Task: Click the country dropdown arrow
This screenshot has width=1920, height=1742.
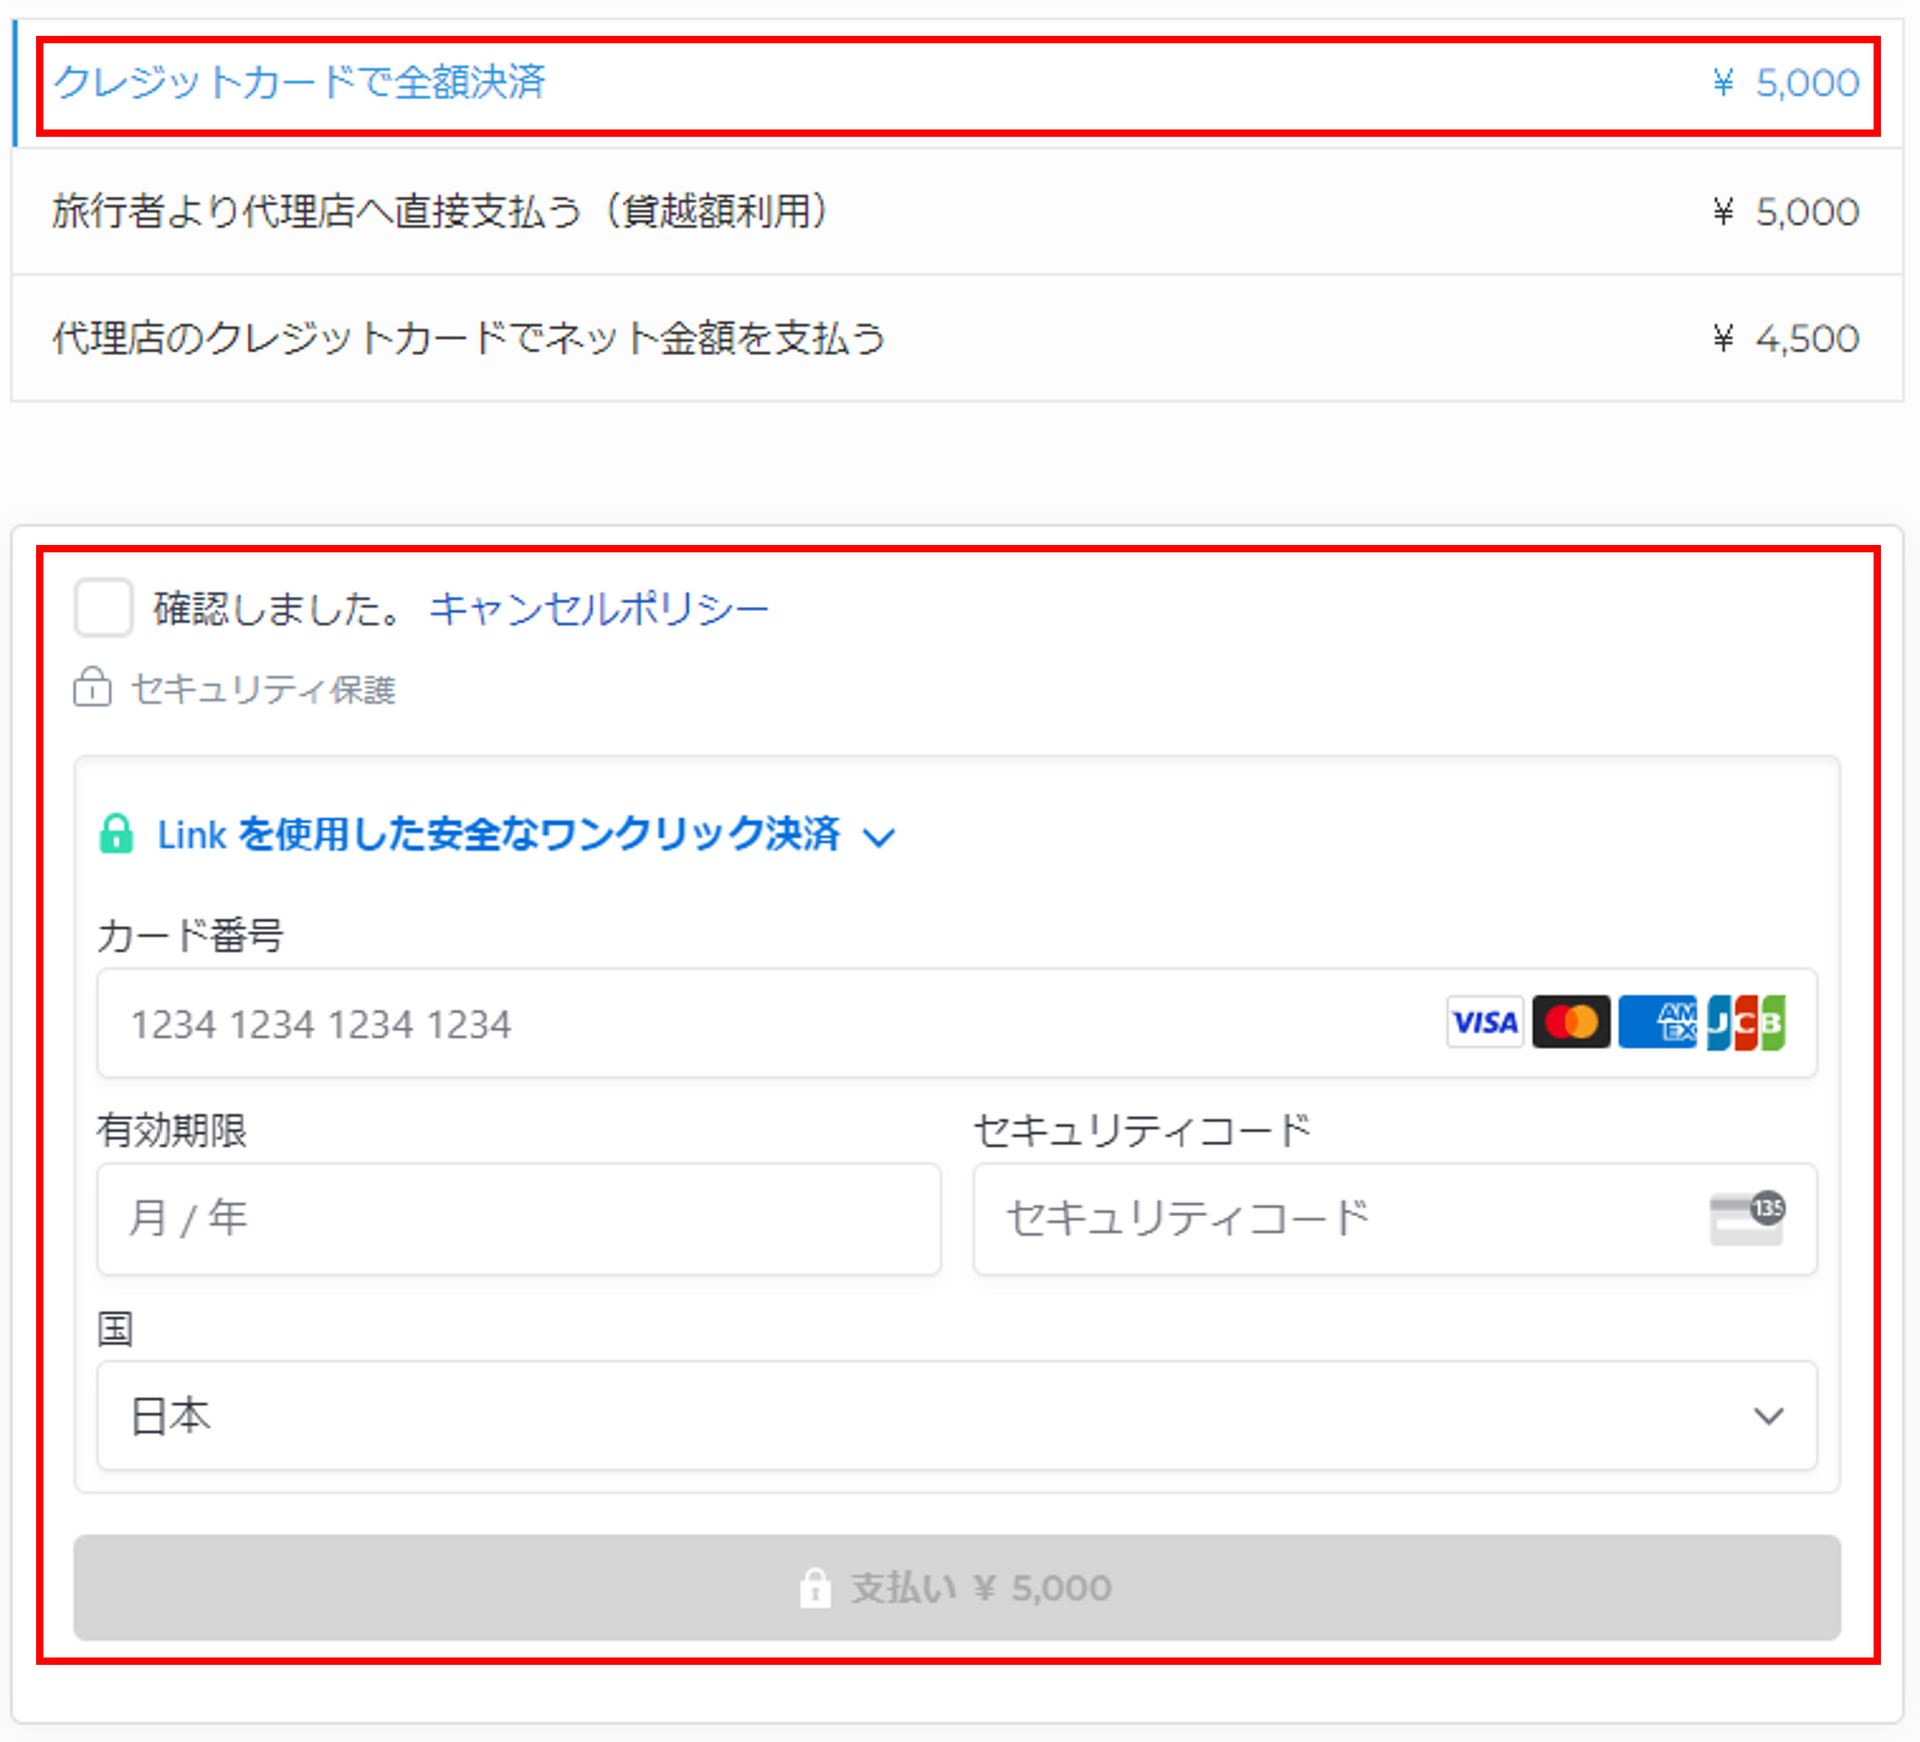Action: click(1768, 1416)
